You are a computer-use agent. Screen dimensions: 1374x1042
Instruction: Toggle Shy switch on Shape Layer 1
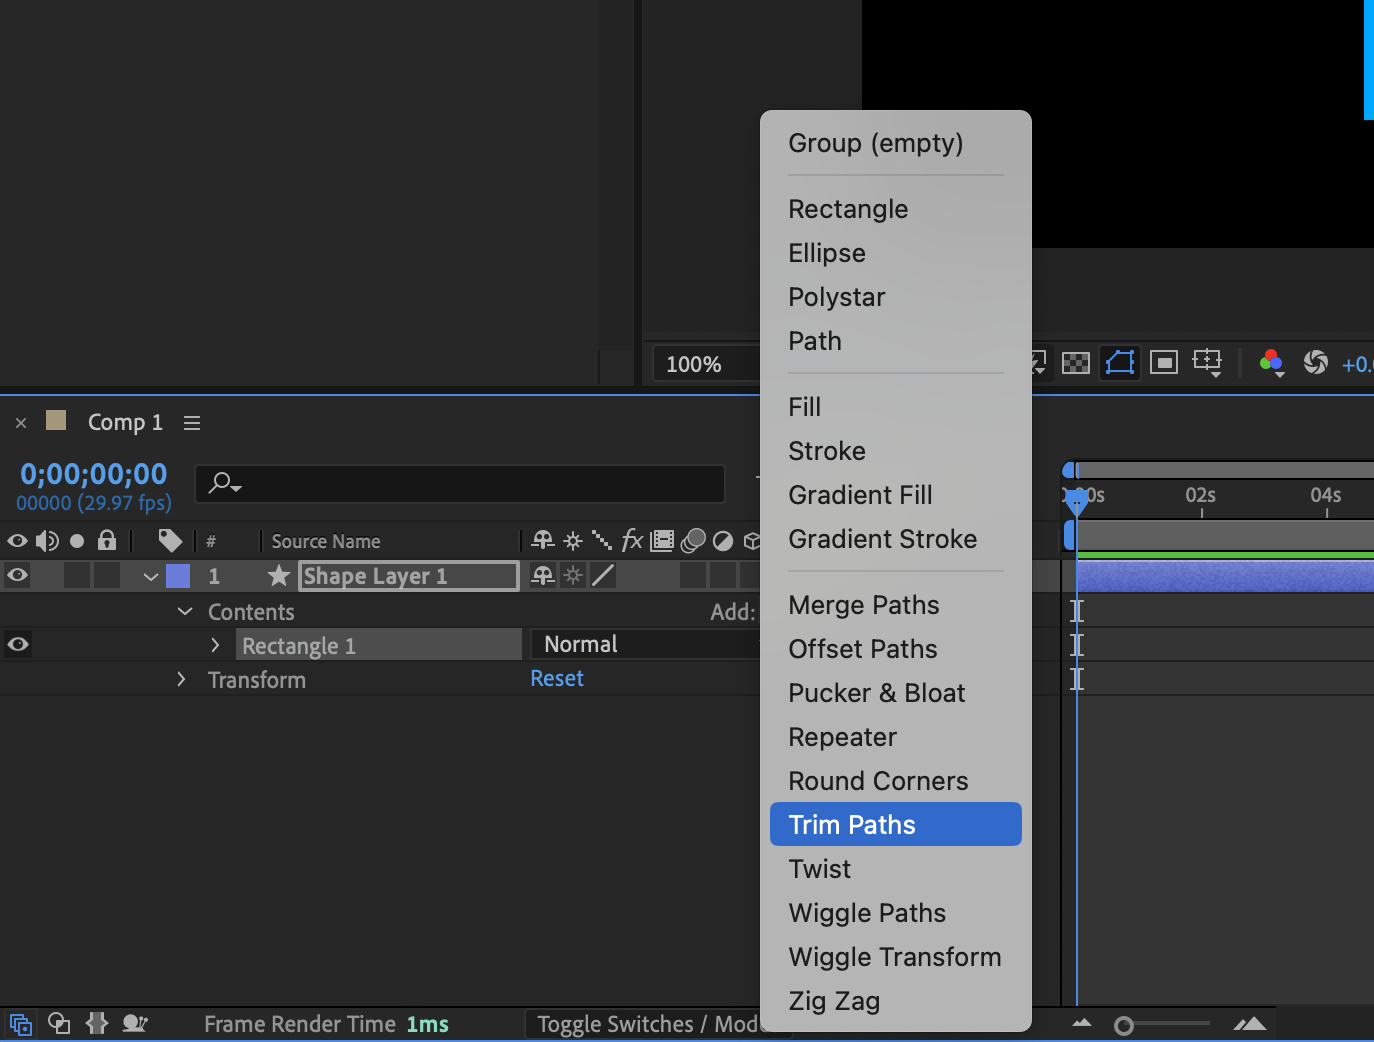point(543,575)
